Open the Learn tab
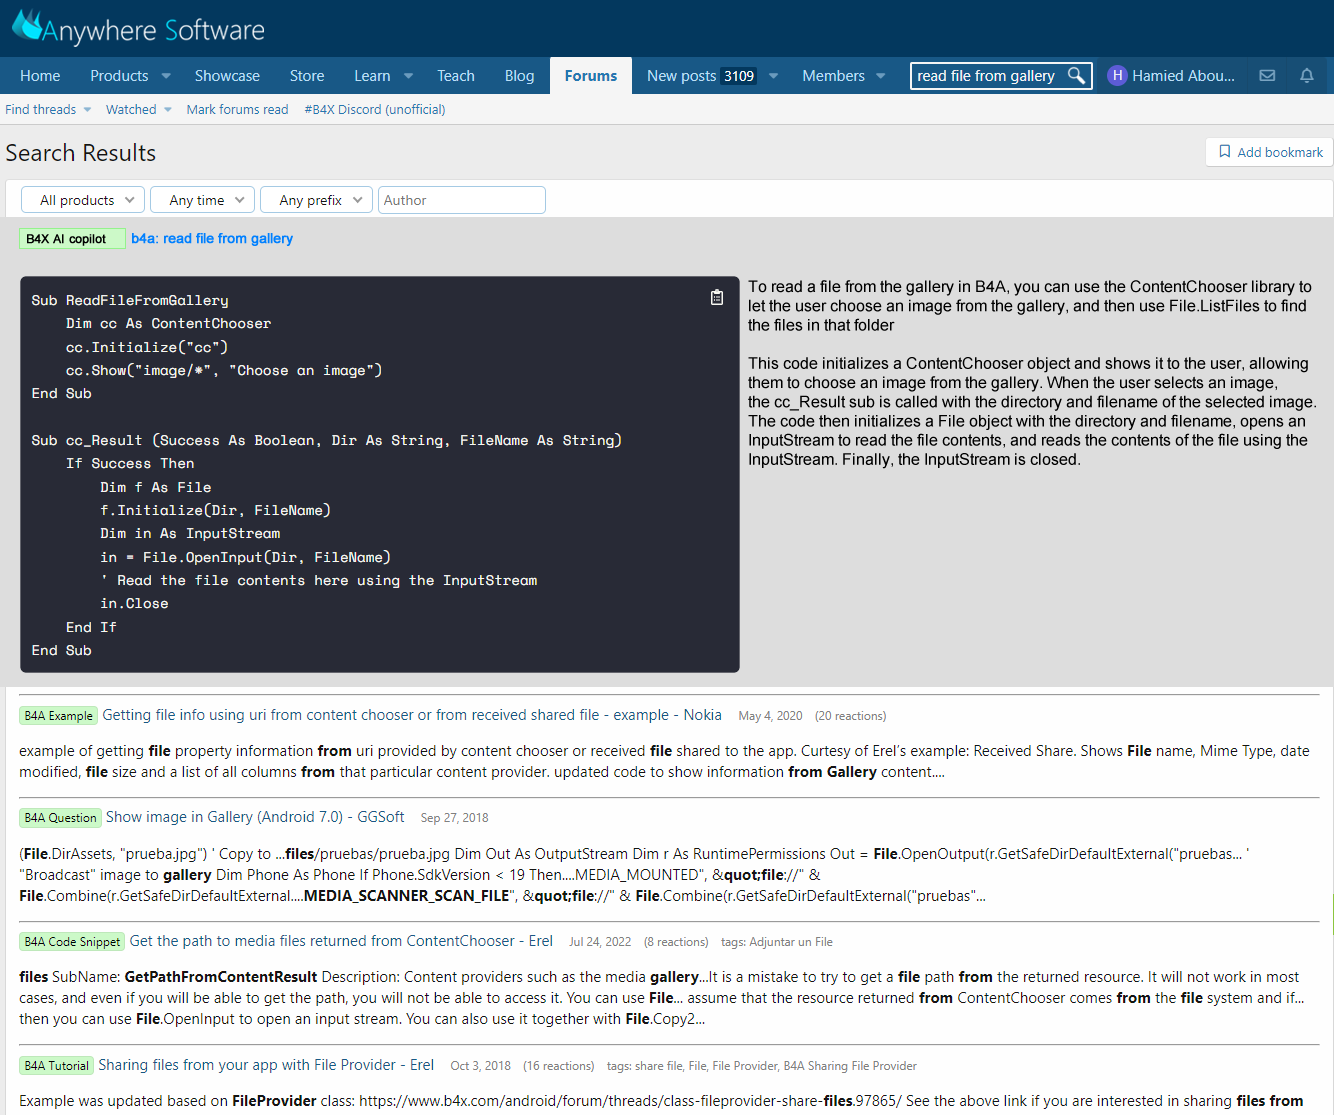Screen dimensions: 1334x1115 372,76
